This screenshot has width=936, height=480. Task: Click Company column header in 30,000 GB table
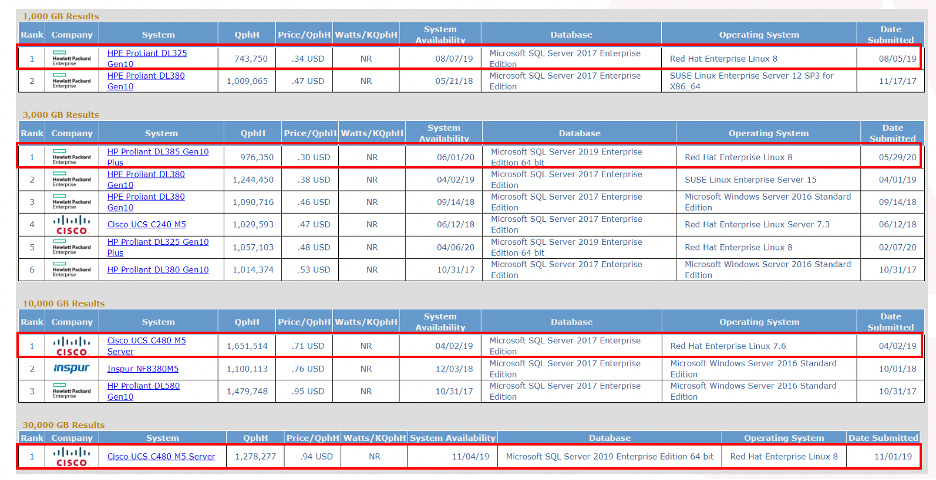(72, 438)
